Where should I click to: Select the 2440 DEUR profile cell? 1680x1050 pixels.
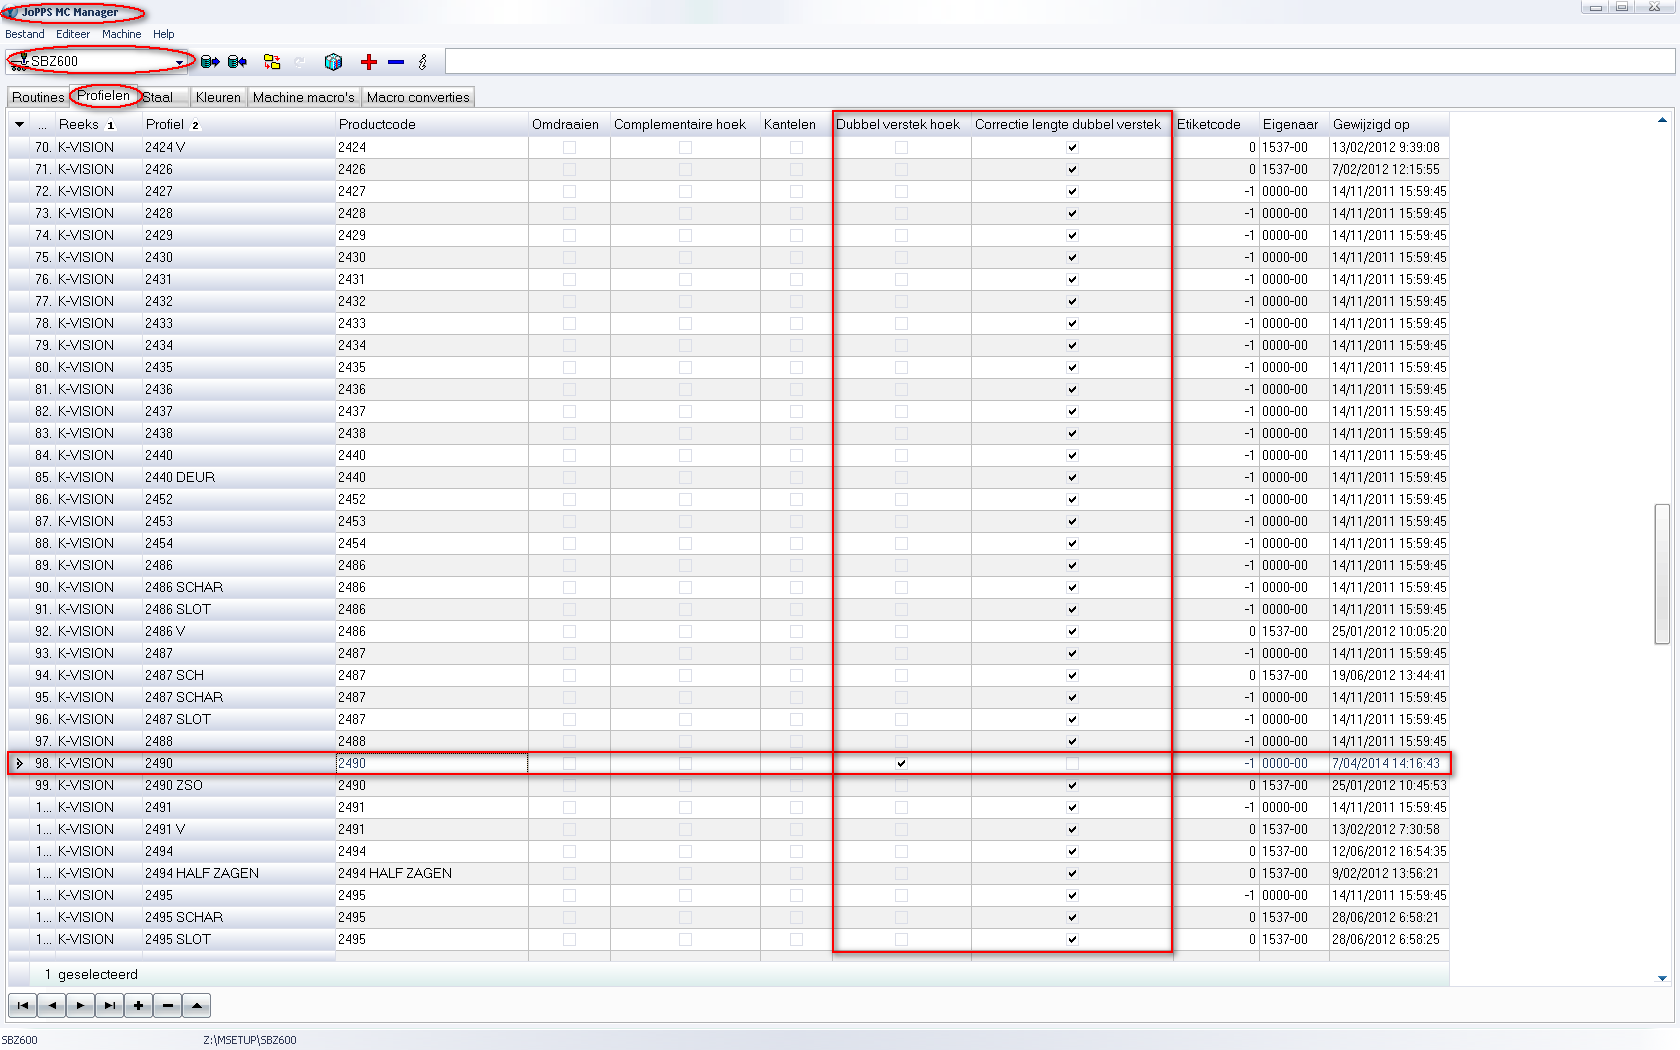238,477
